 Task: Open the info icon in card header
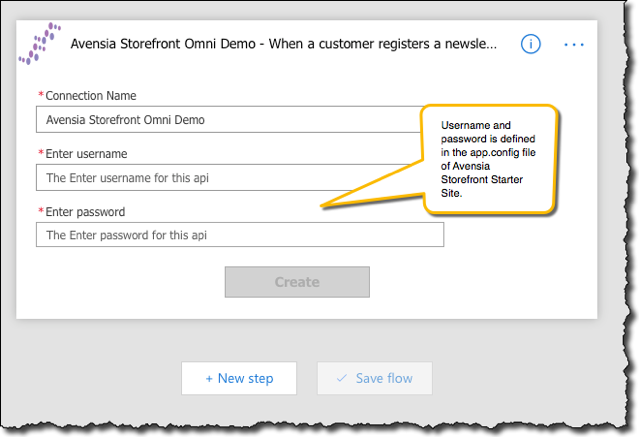coord(531,44)
